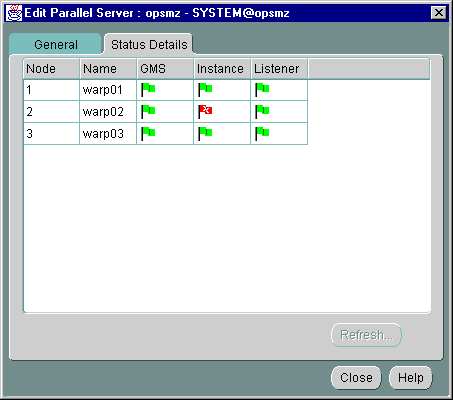The image size is (453, 400).
Task: Click the green Instance flag for warp03
Action: tap(205, 133)
